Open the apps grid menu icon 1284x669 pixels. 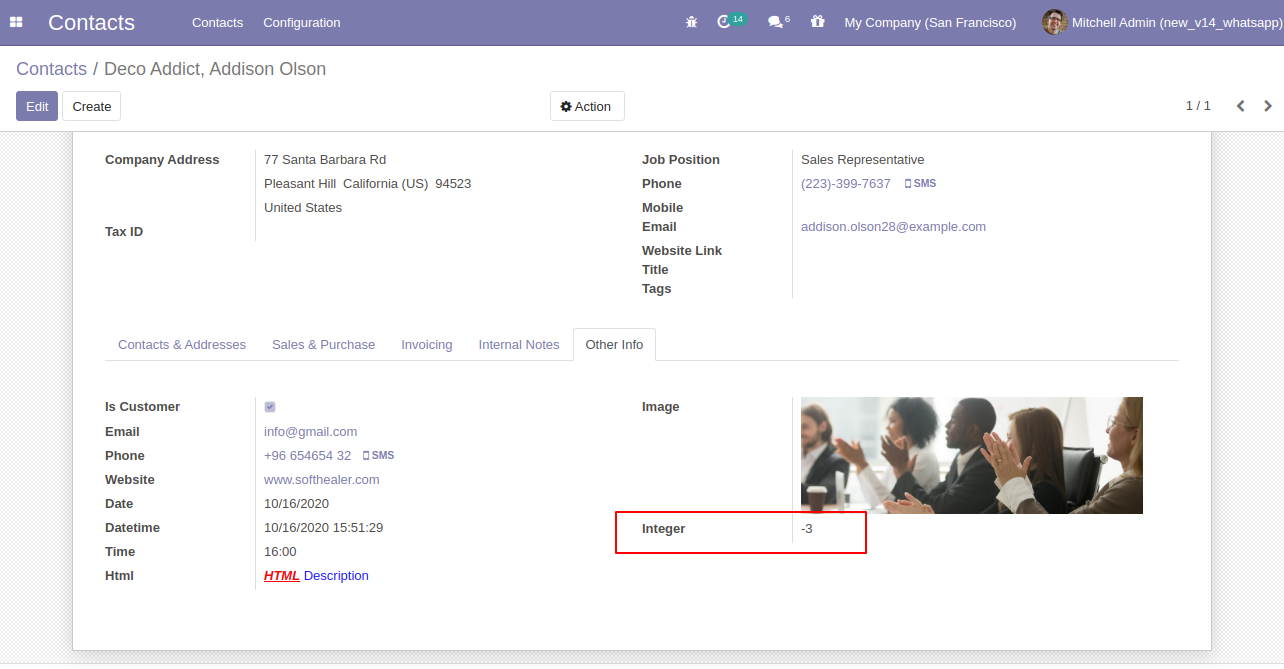point(16,22)
